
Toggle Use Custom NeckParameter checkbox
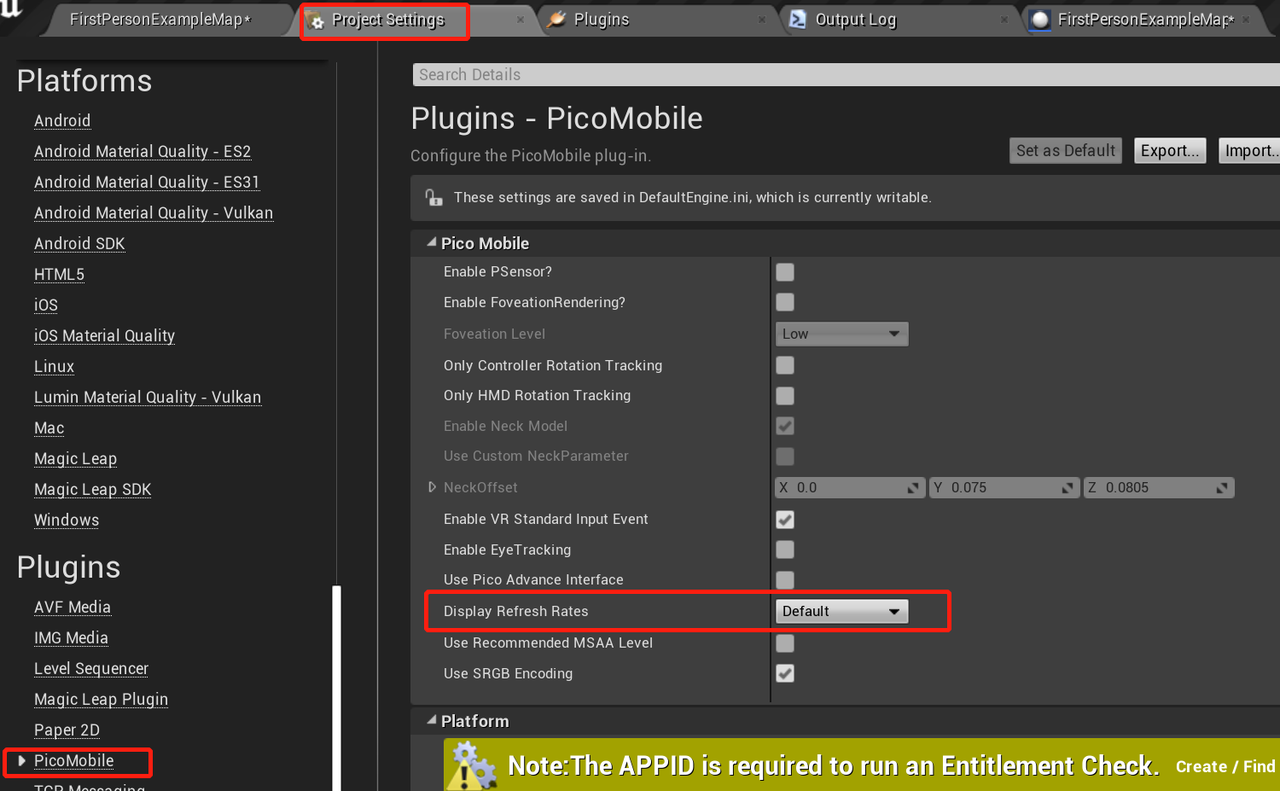pos(785,456)
